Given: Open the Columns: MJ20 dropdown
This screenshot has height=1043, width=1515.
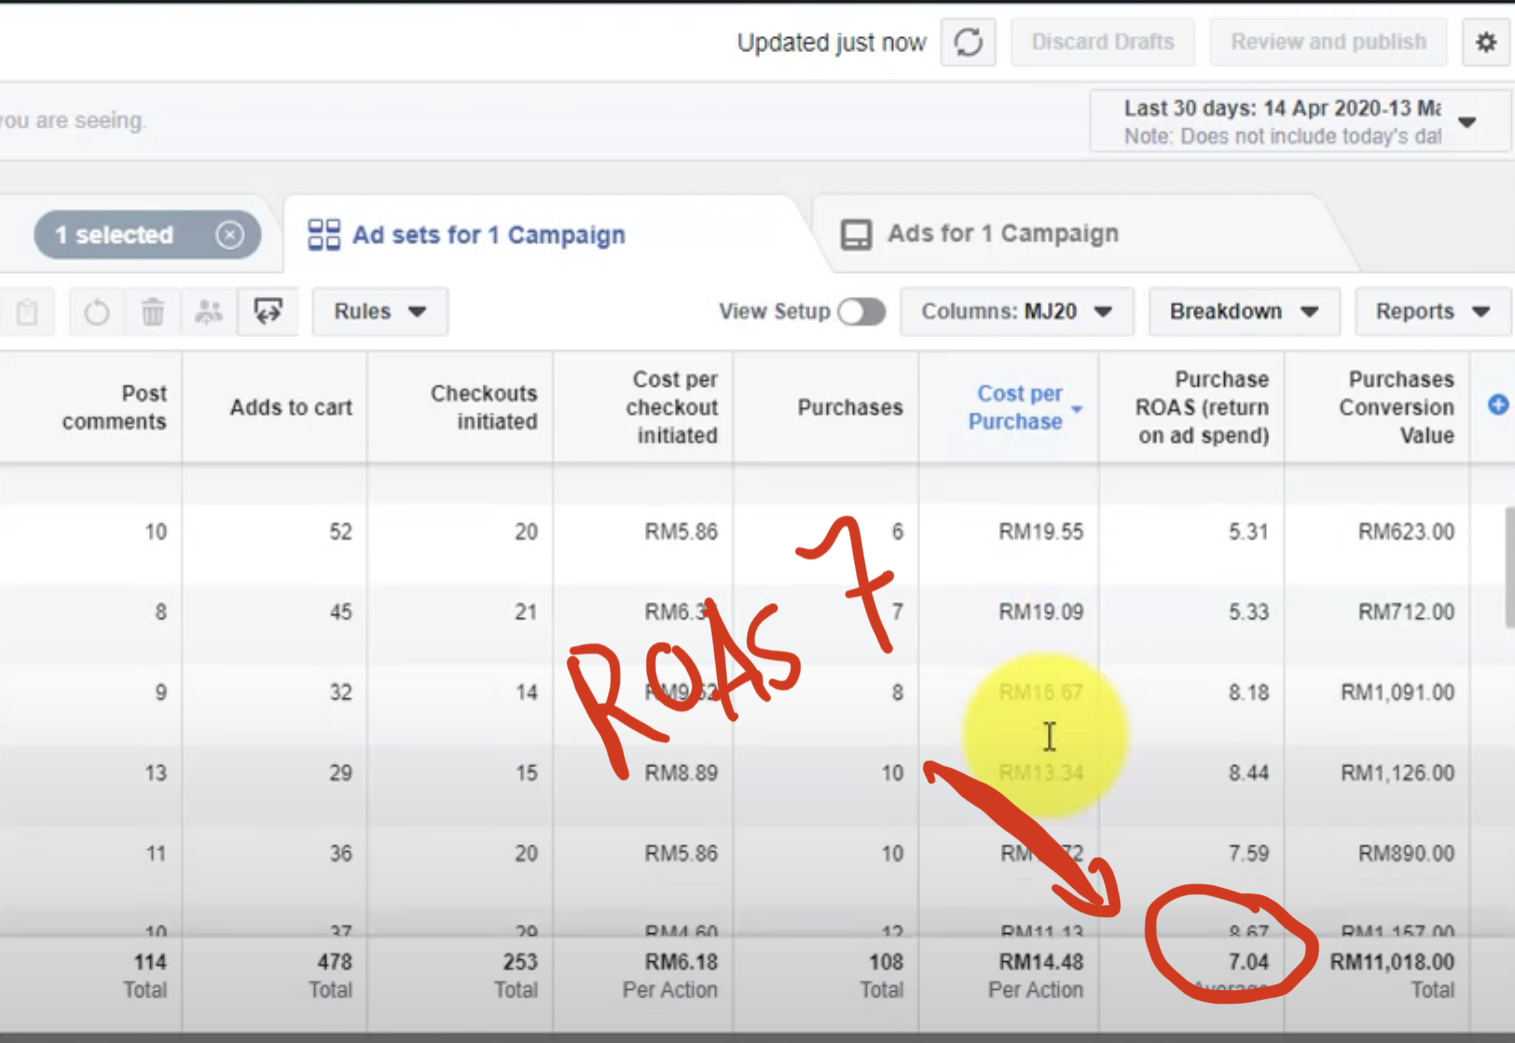Looking at the screenshot, I should 1017,312.
